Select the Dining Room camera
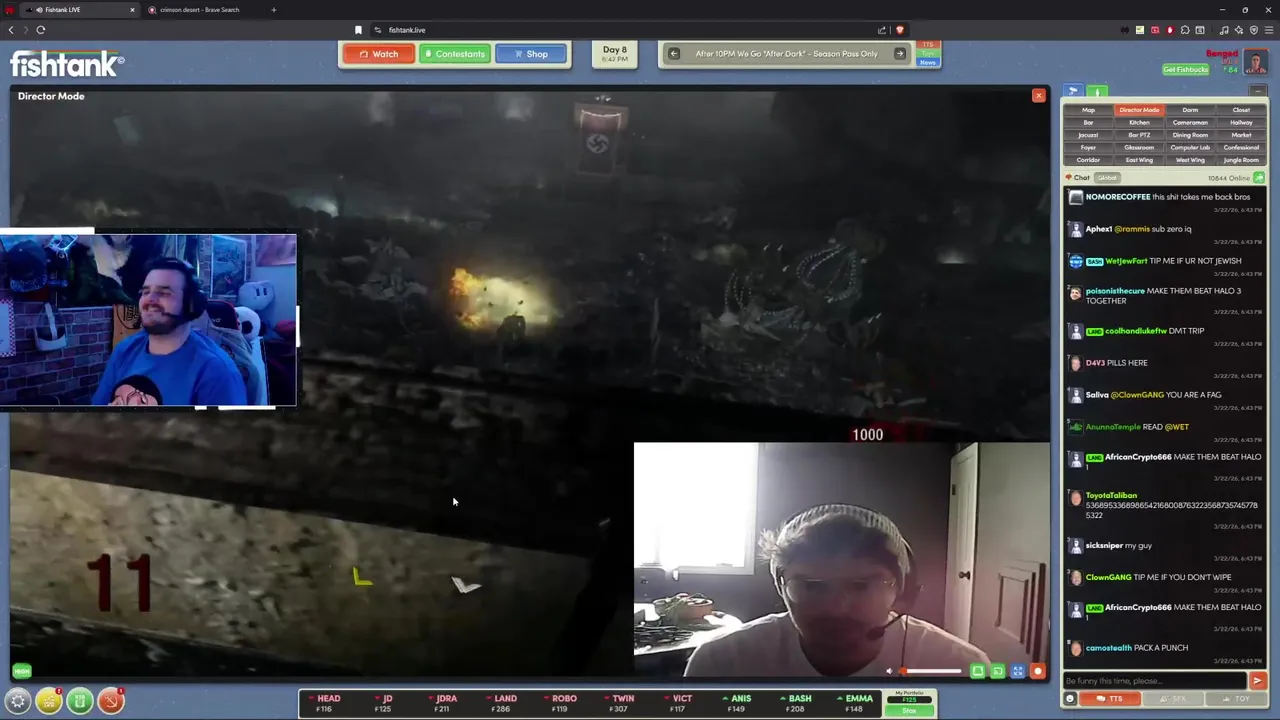The height and width of the screenshot is (720, 1280). click(x=1190, y=135)
